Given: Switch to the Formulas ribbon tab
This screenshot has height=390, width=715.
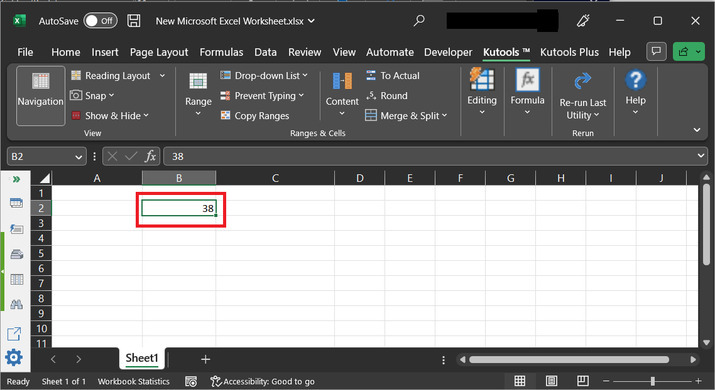Looking at the screenshot, I should click(x=221, y=52).
